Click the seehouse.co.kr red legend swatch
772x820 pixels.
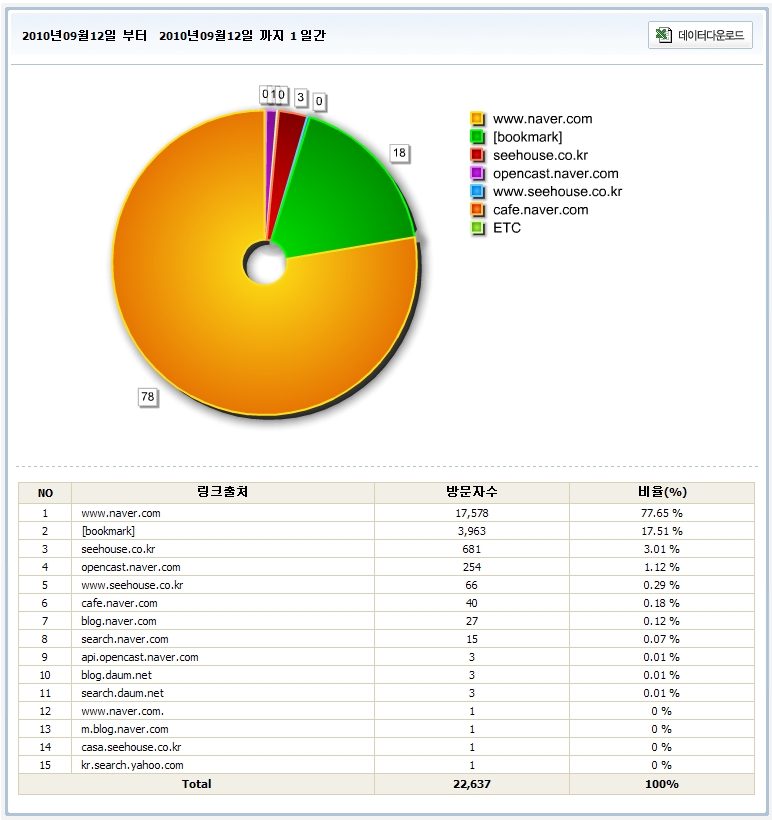click(x=477, y=155)
